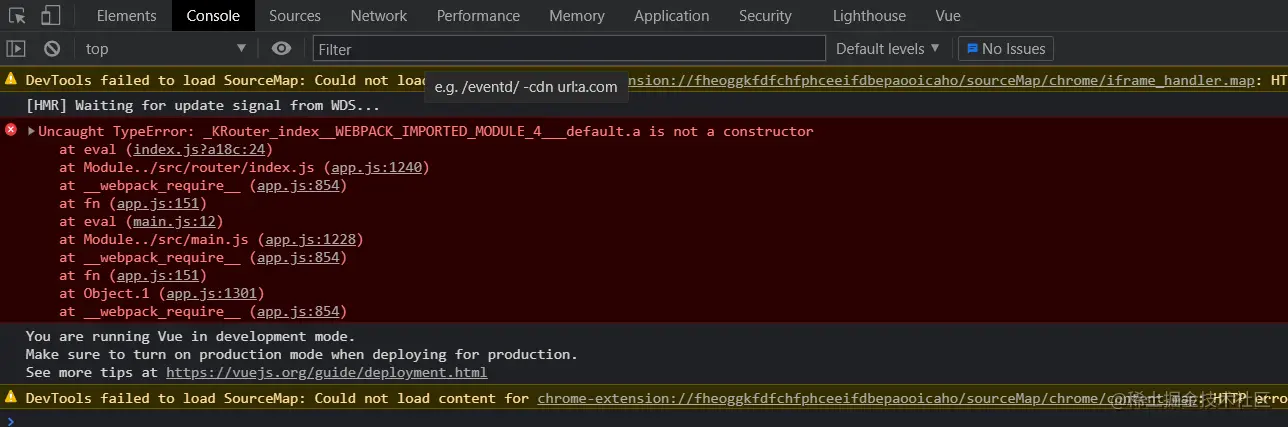
Task: Open live expression eye icon
Action: [x=282, y=49]
